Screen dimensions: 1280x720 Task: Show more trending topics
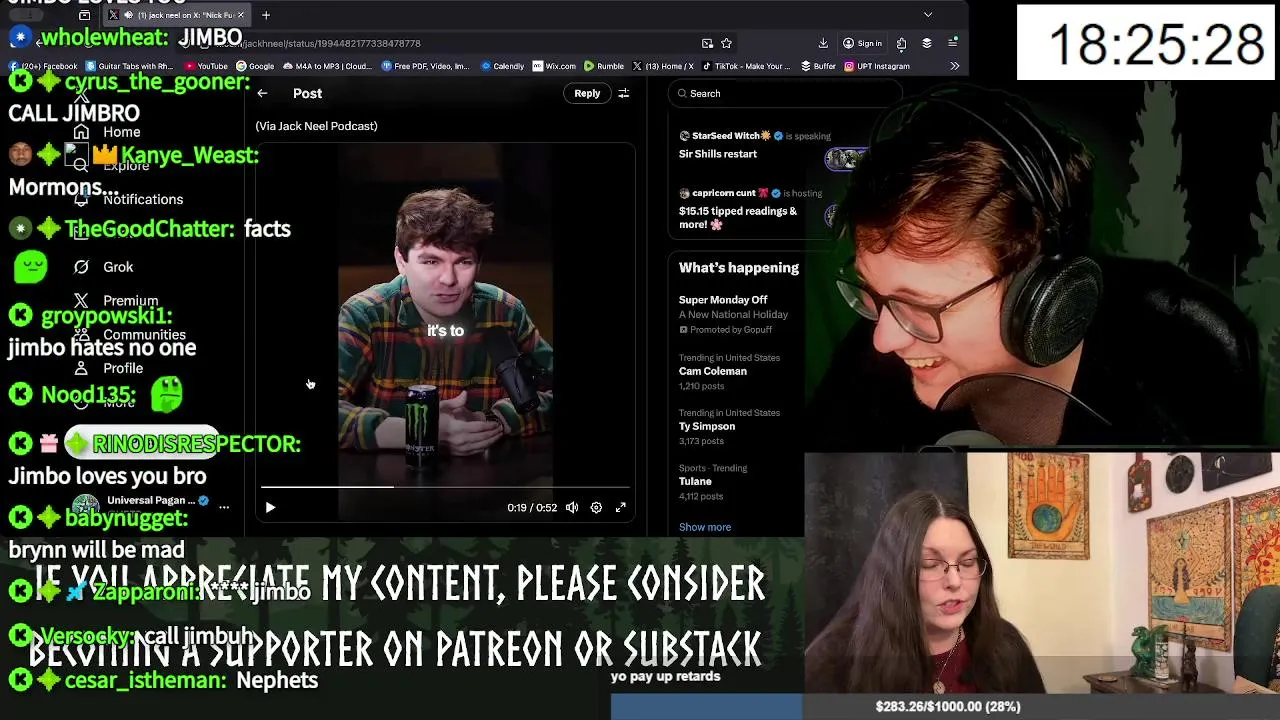pyautogui.click(x=705, y=527)
